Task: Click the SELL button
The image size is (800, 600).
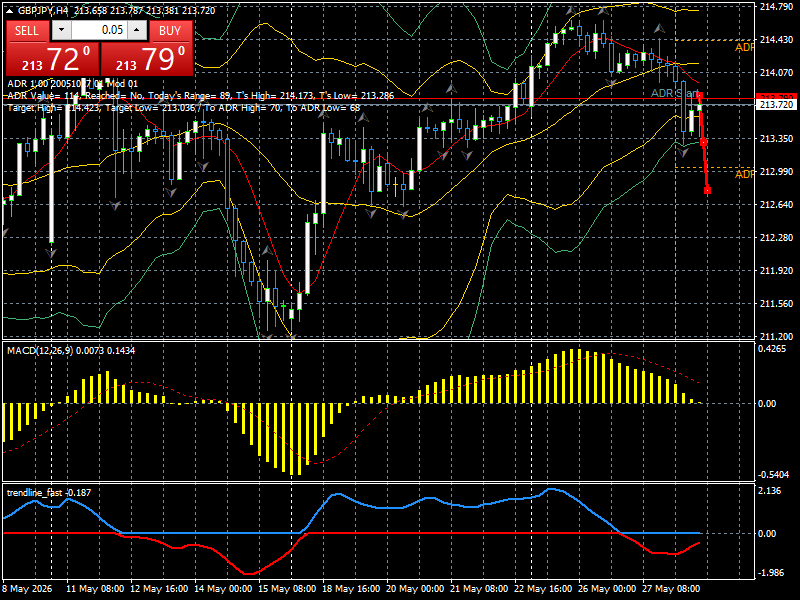Action: click(28, 31)
